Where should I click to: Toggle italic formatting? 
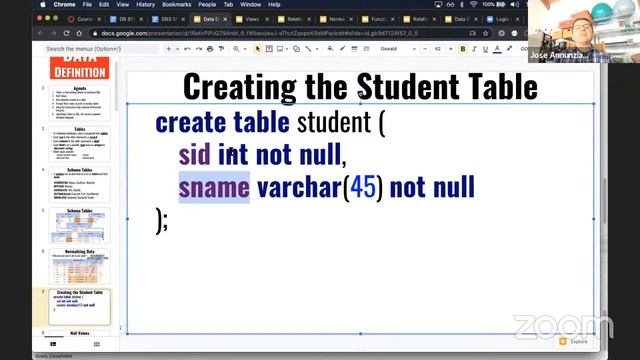474,49
